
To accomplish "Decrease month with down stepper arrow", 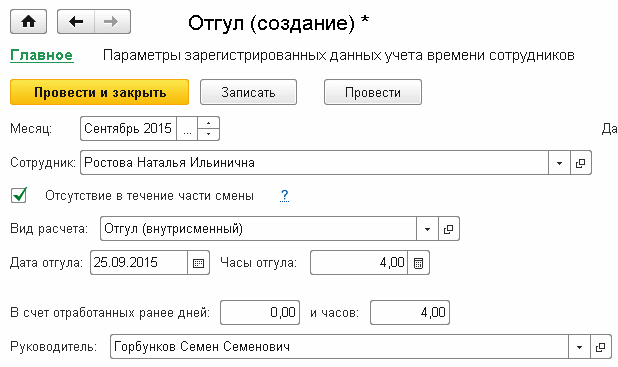I will (208, 134).
